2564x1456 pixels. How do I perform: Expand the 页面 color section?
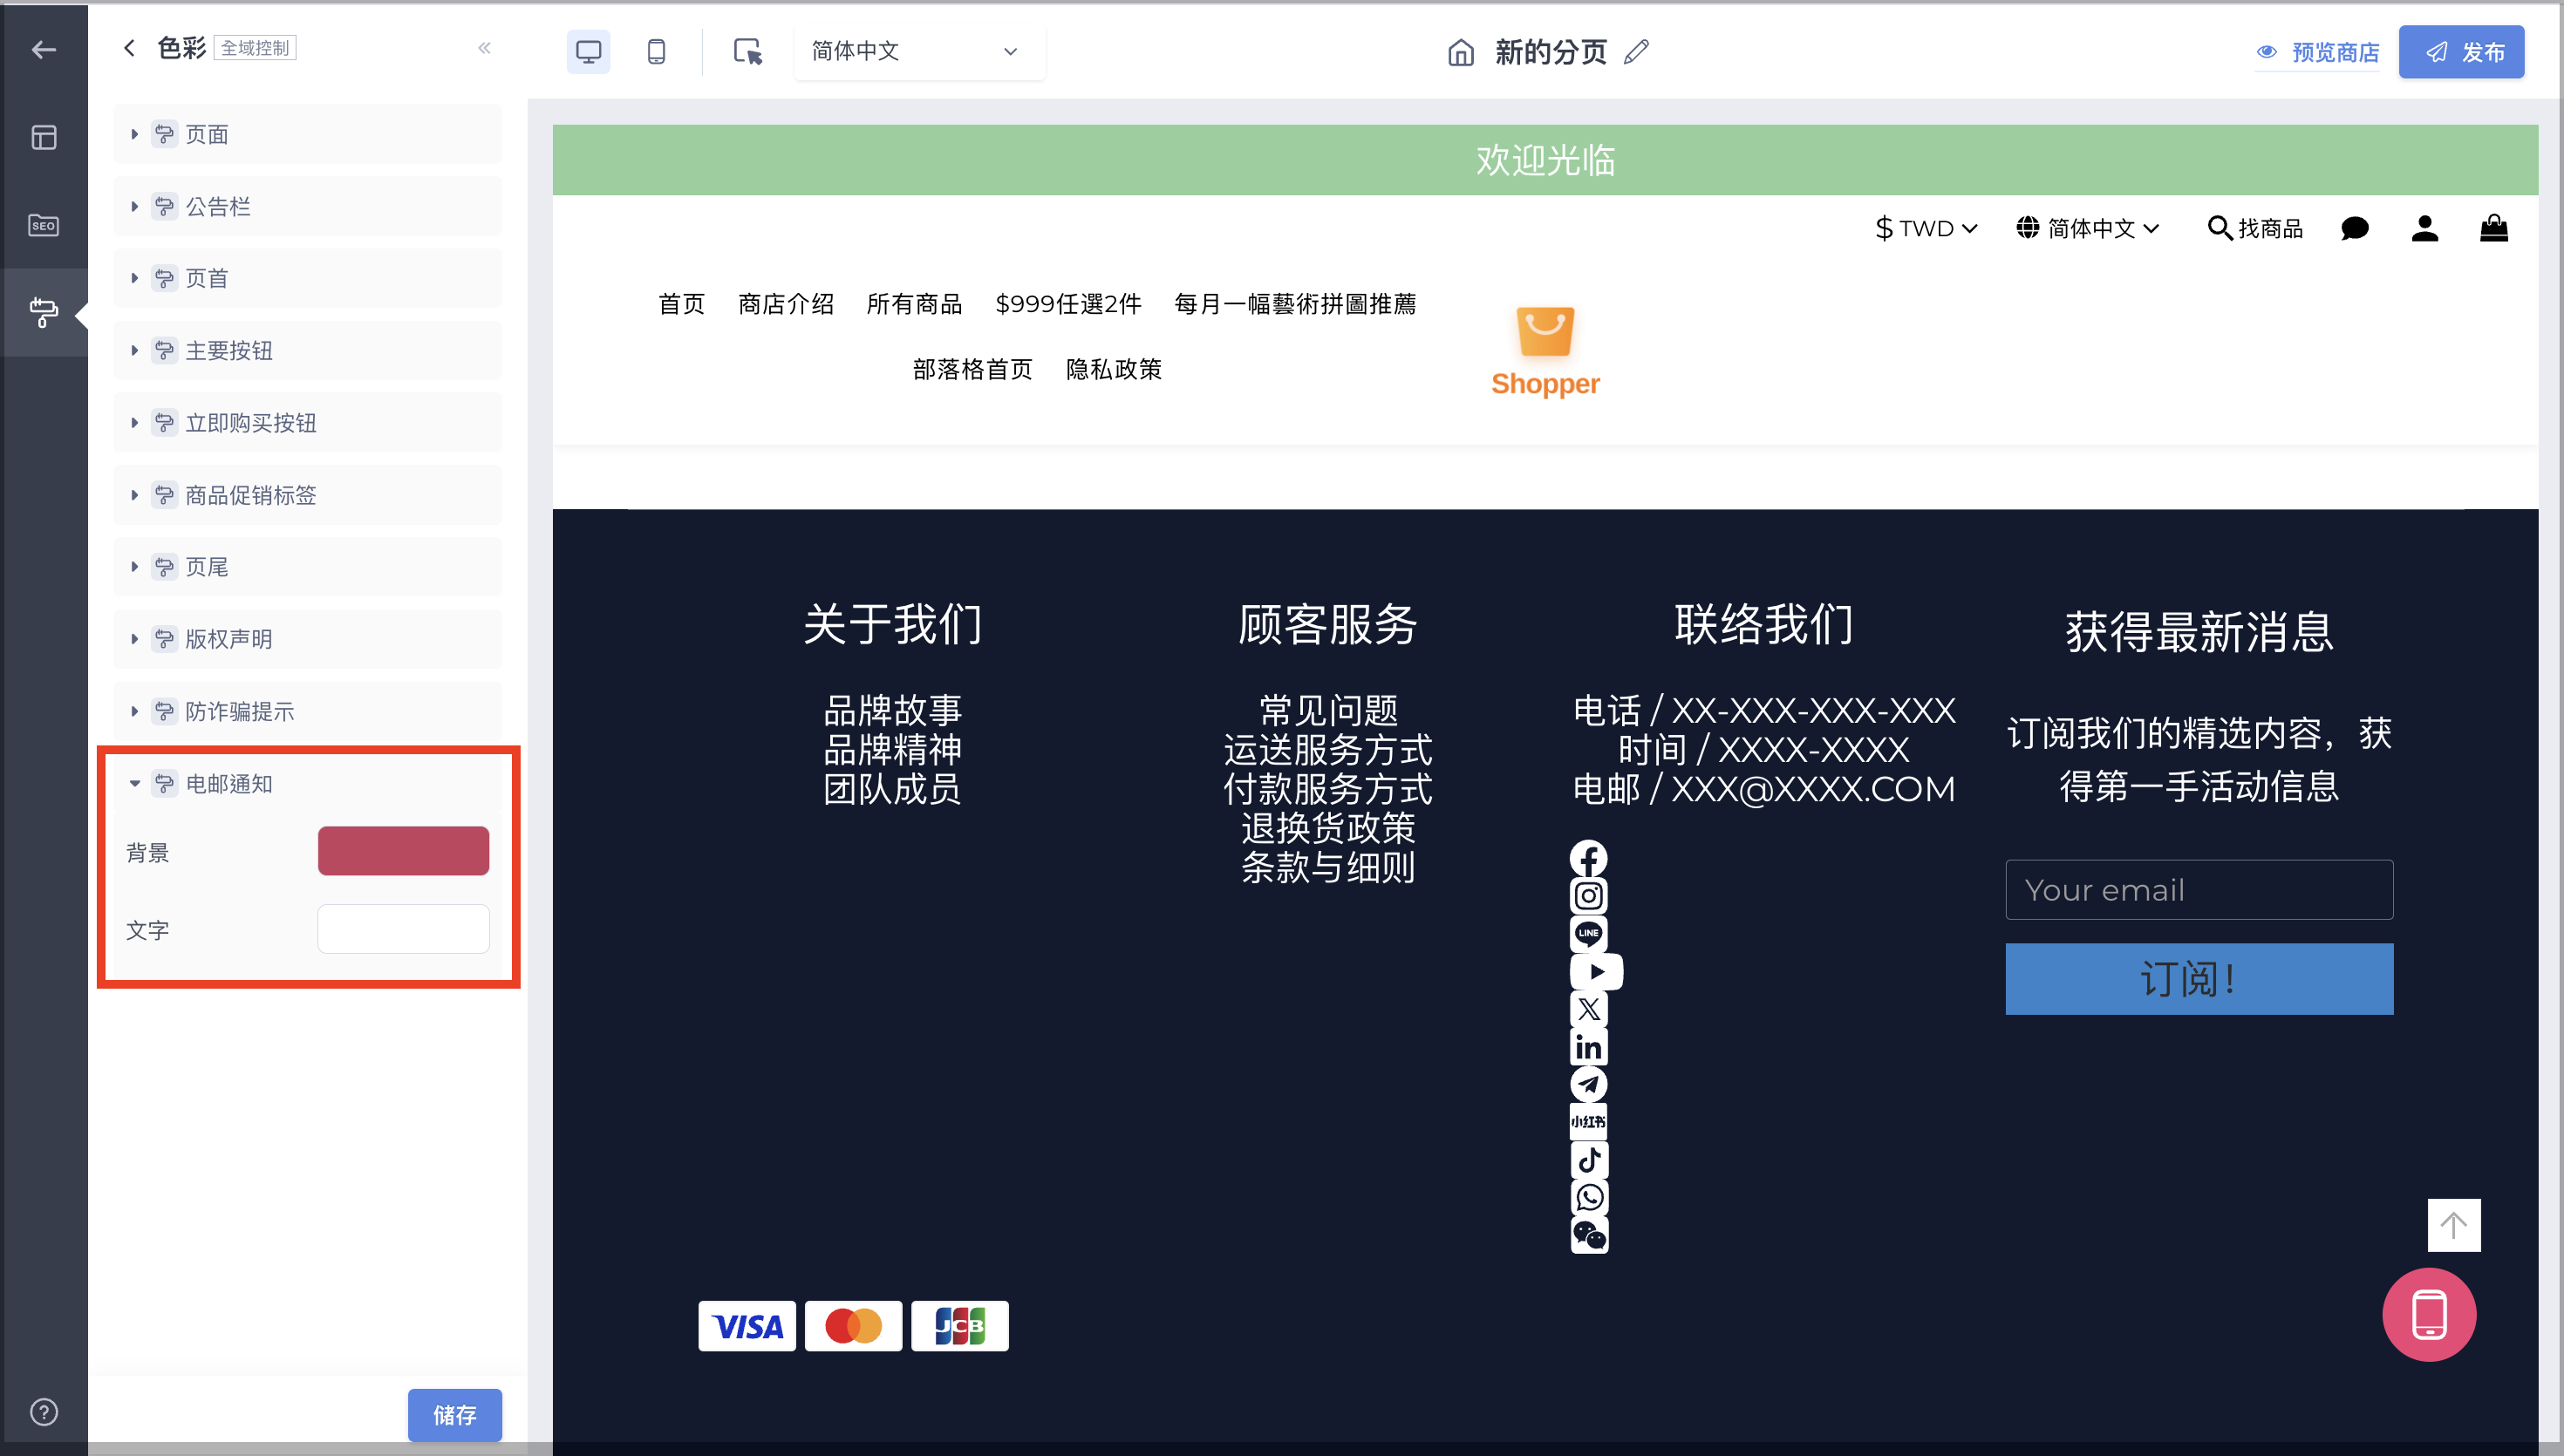tap(308, 134)
